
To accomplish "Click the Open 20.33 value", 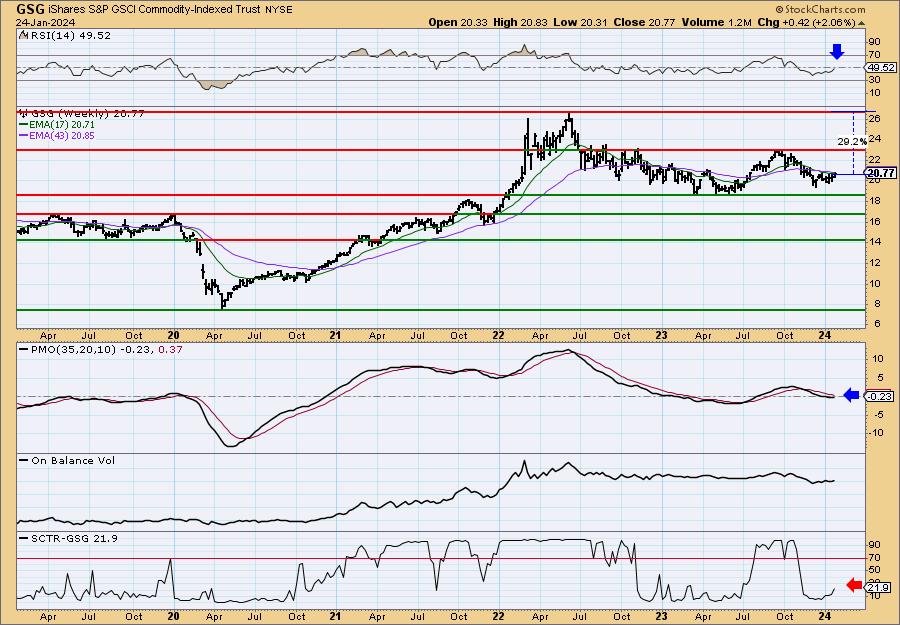I will pyautogui.click(x=459, y=22).
